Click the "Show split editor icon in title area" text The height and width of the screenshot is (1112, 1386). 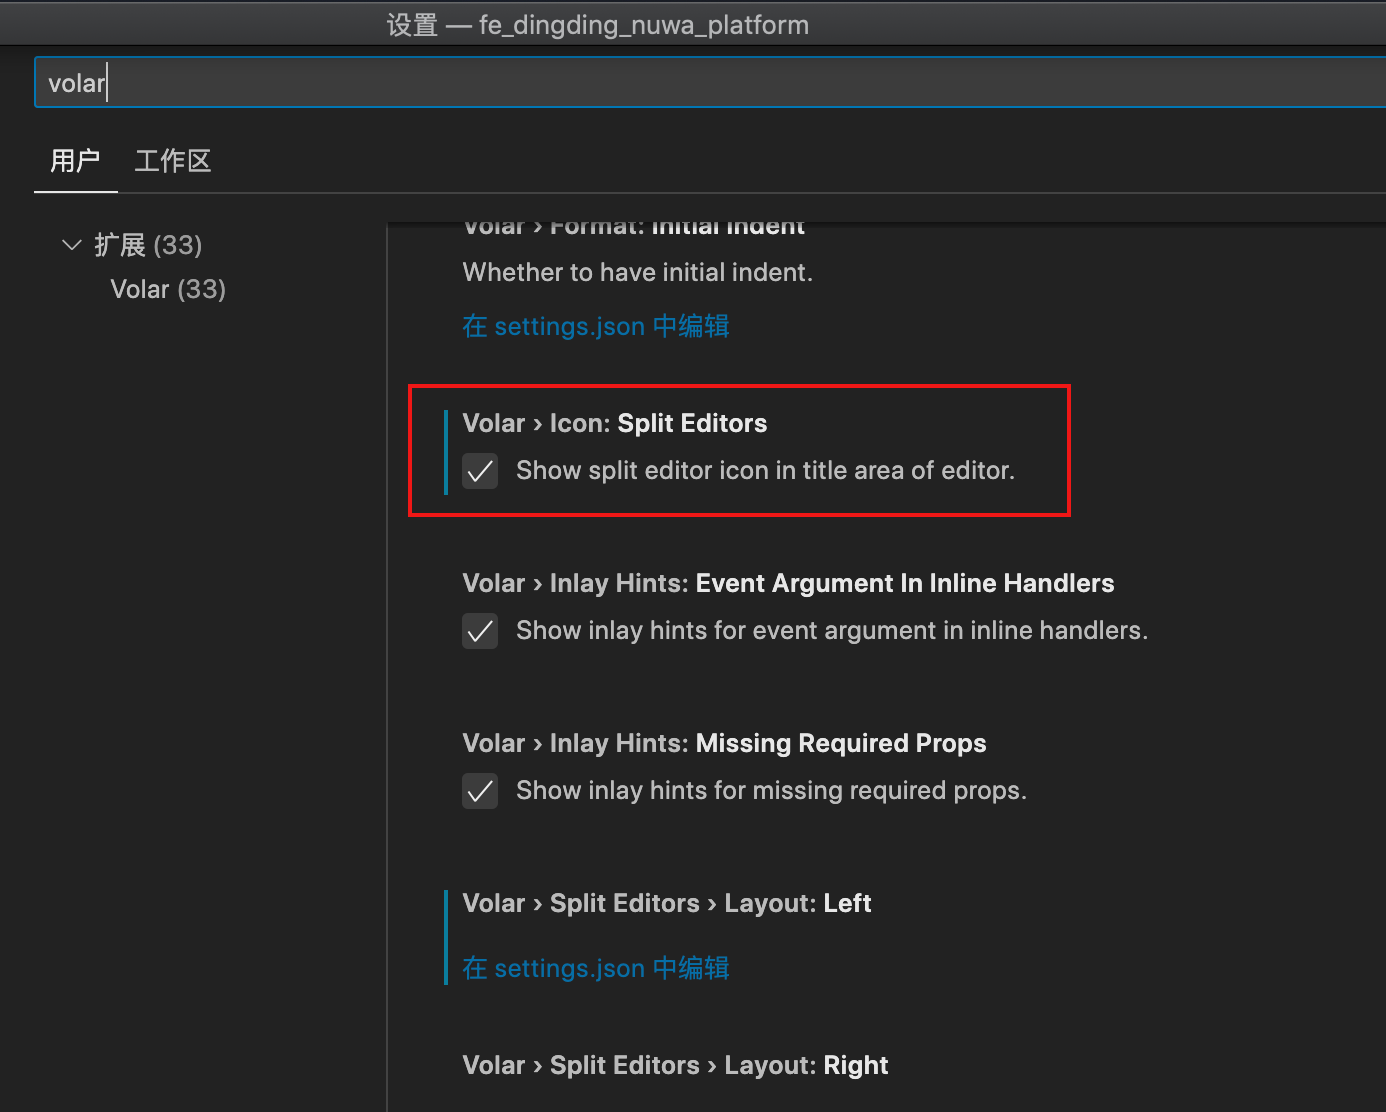tap(765, 470)
